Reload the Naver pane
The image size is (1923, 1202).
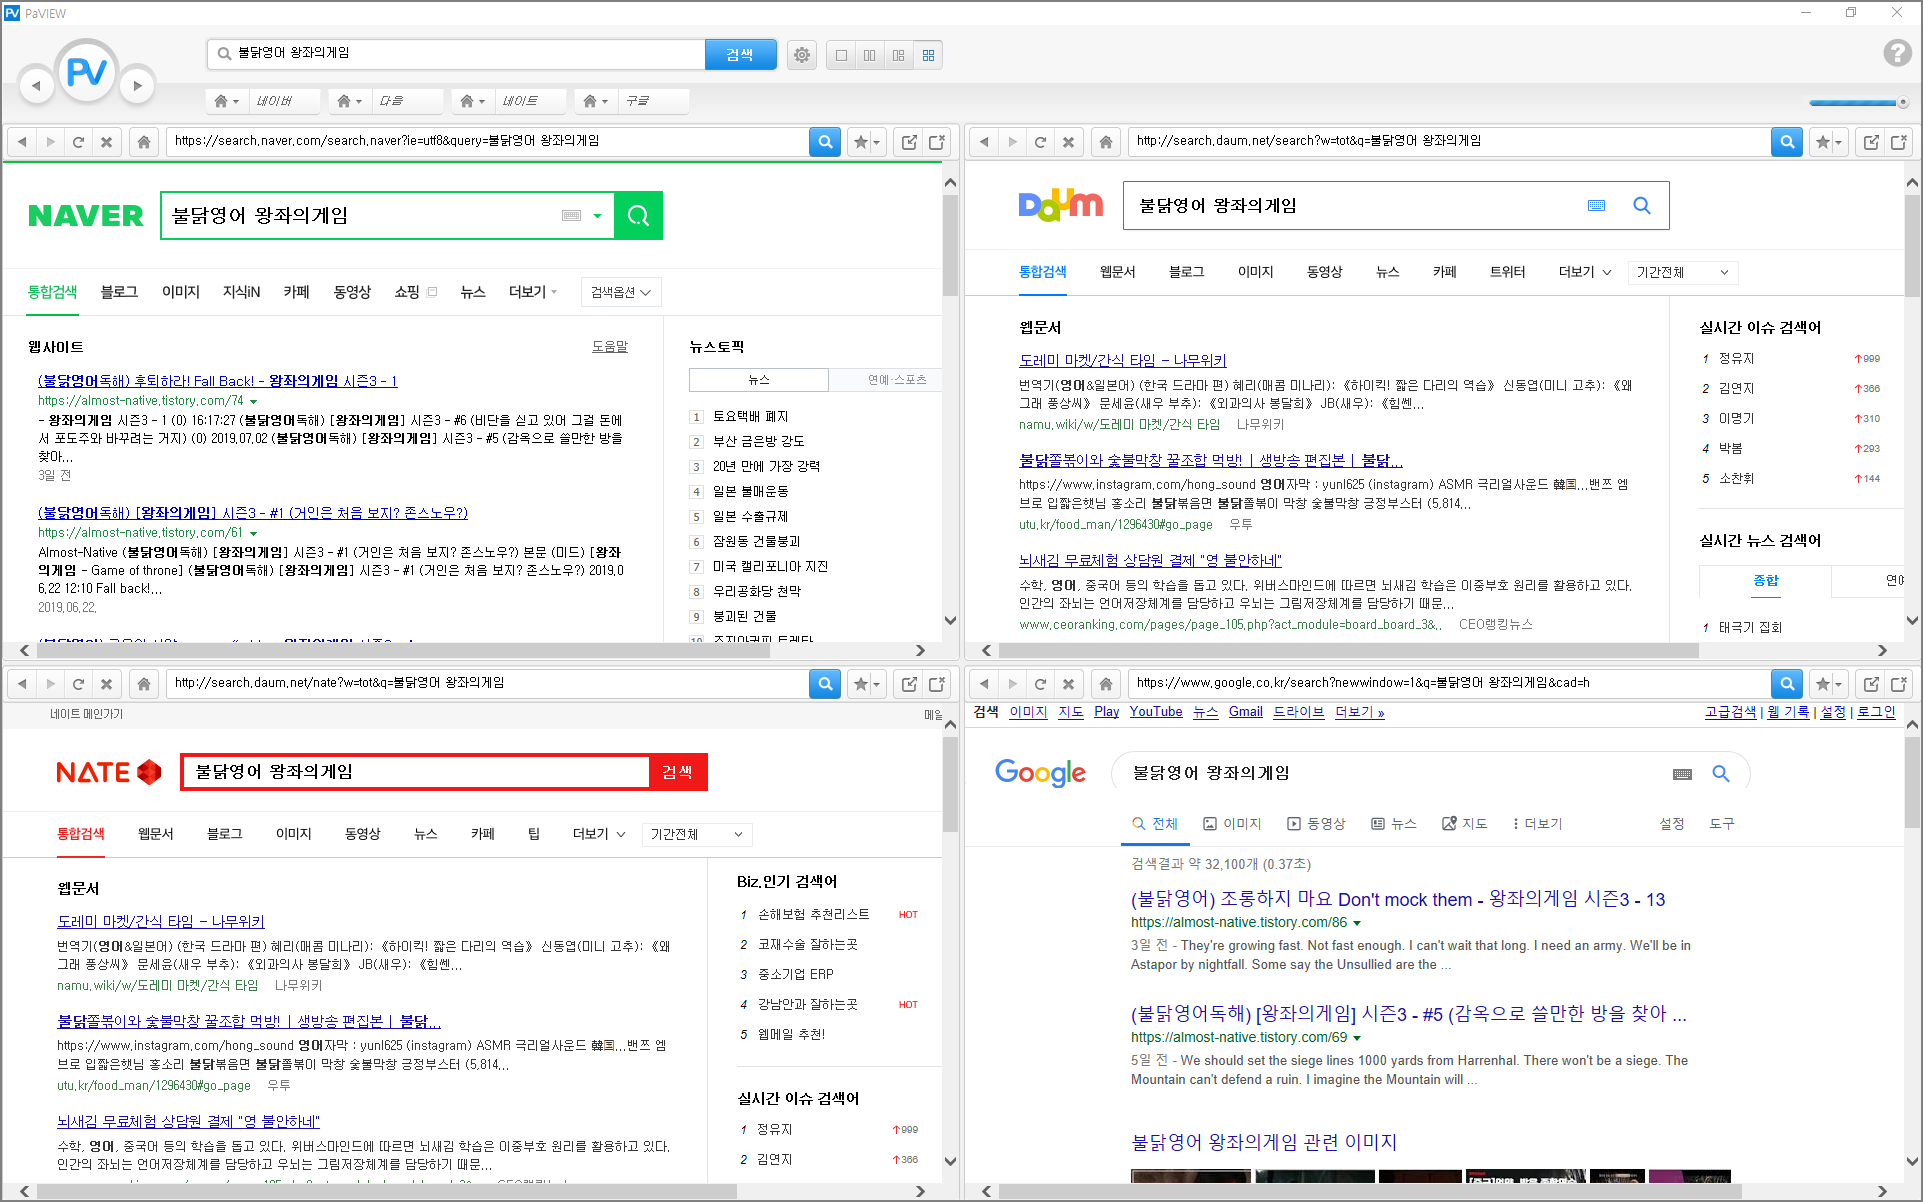click(x=78, y=142)
